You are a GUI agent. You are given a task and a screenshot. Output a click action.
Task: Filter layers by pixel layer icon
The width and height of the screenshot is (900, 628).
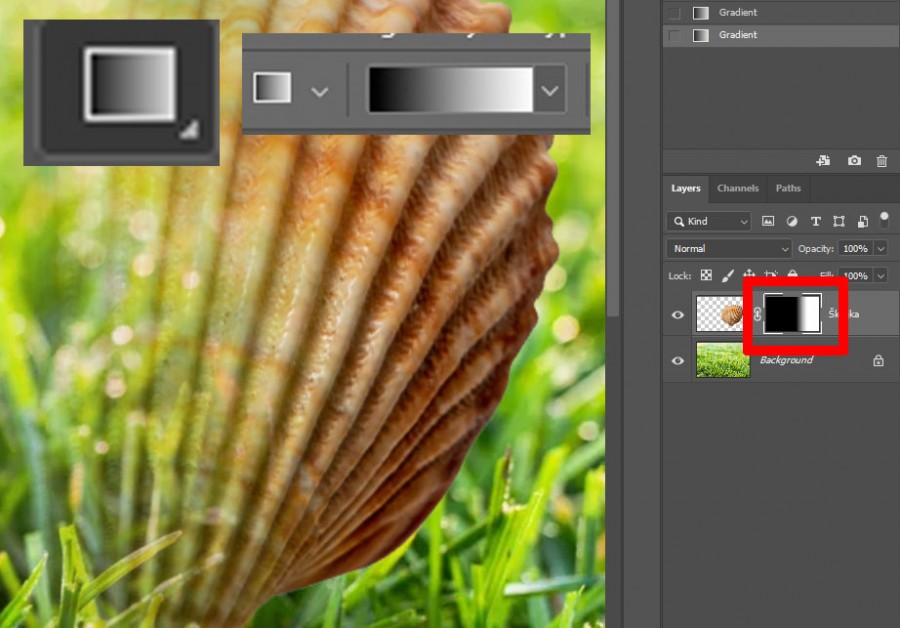point(768,221)
